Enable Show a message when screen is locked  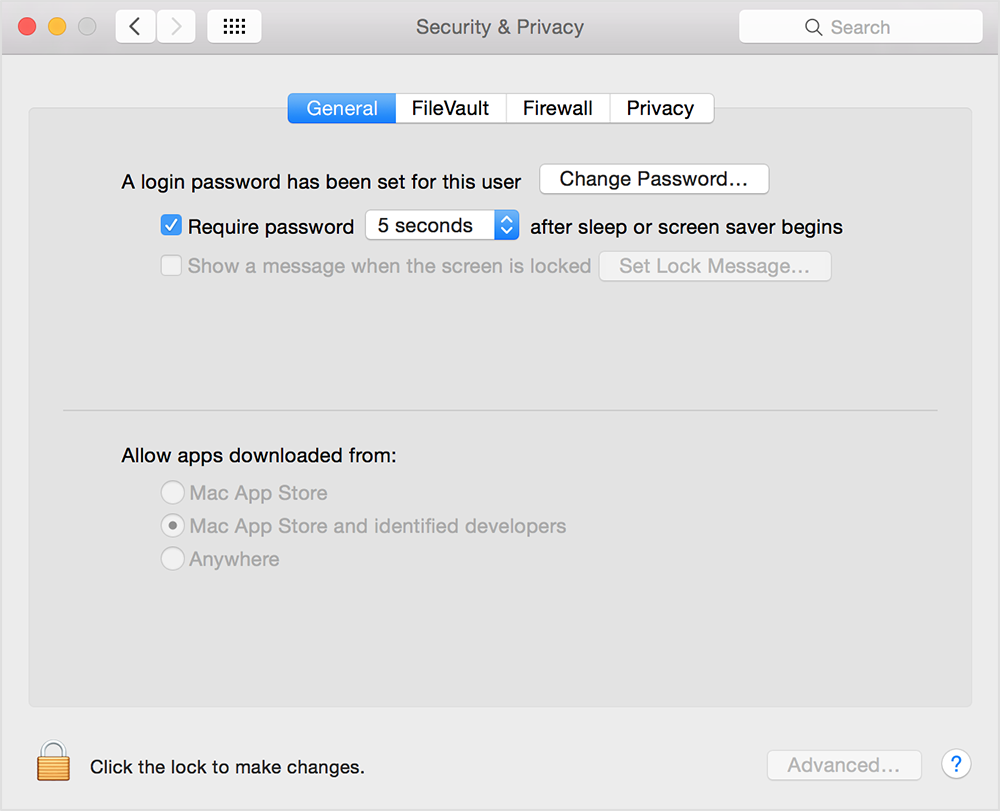171,266
